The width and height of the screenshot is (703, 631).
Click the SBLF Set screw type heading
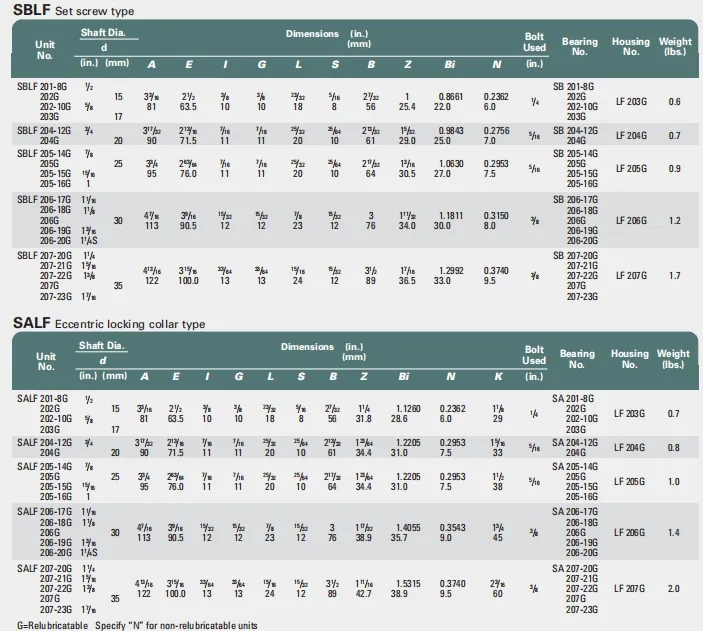(x=73, y=10)
